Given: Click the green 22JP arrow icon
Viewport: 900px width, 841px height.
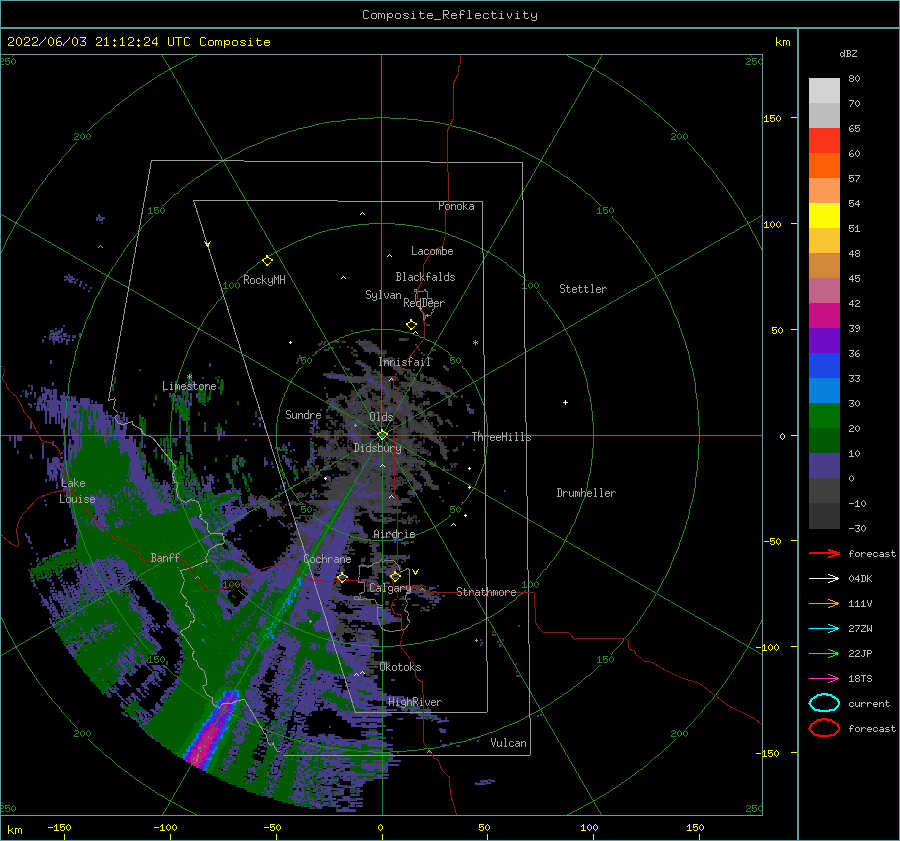Looking at the screenshot, I should click(x=824, y=653).
